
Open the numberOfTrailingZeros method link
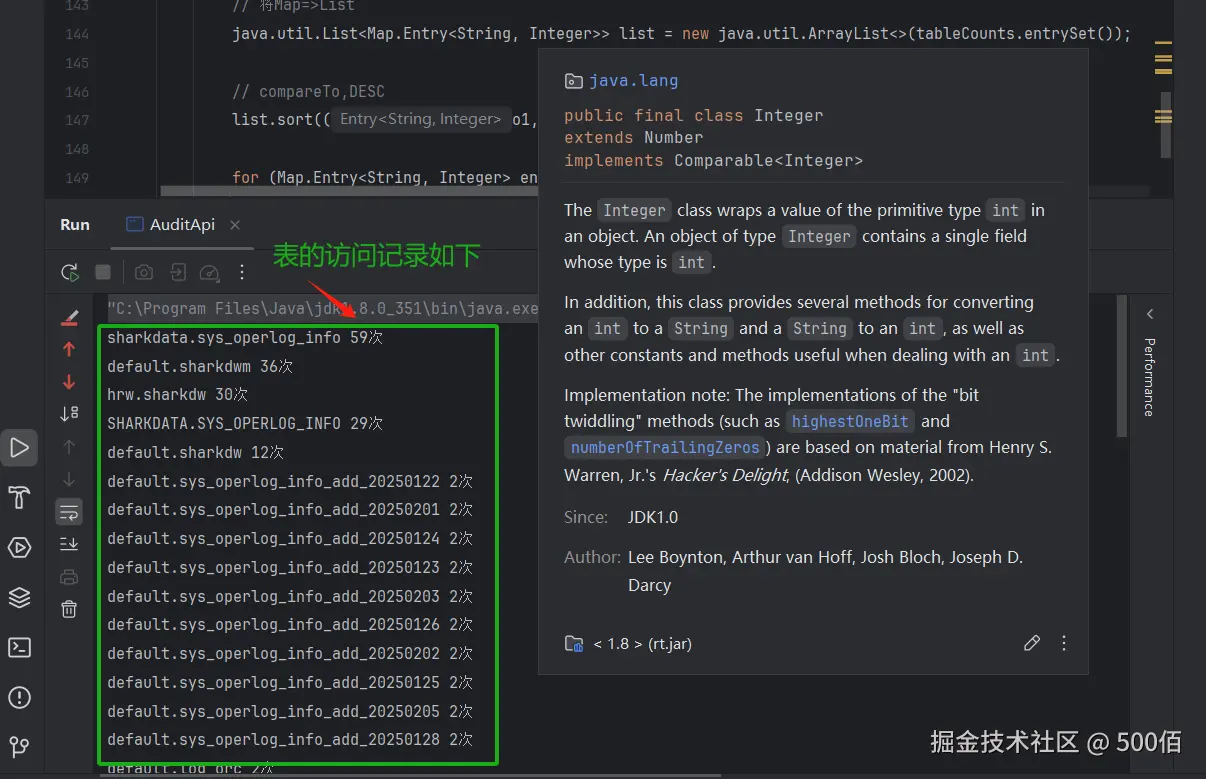click(x=664, y=447)
